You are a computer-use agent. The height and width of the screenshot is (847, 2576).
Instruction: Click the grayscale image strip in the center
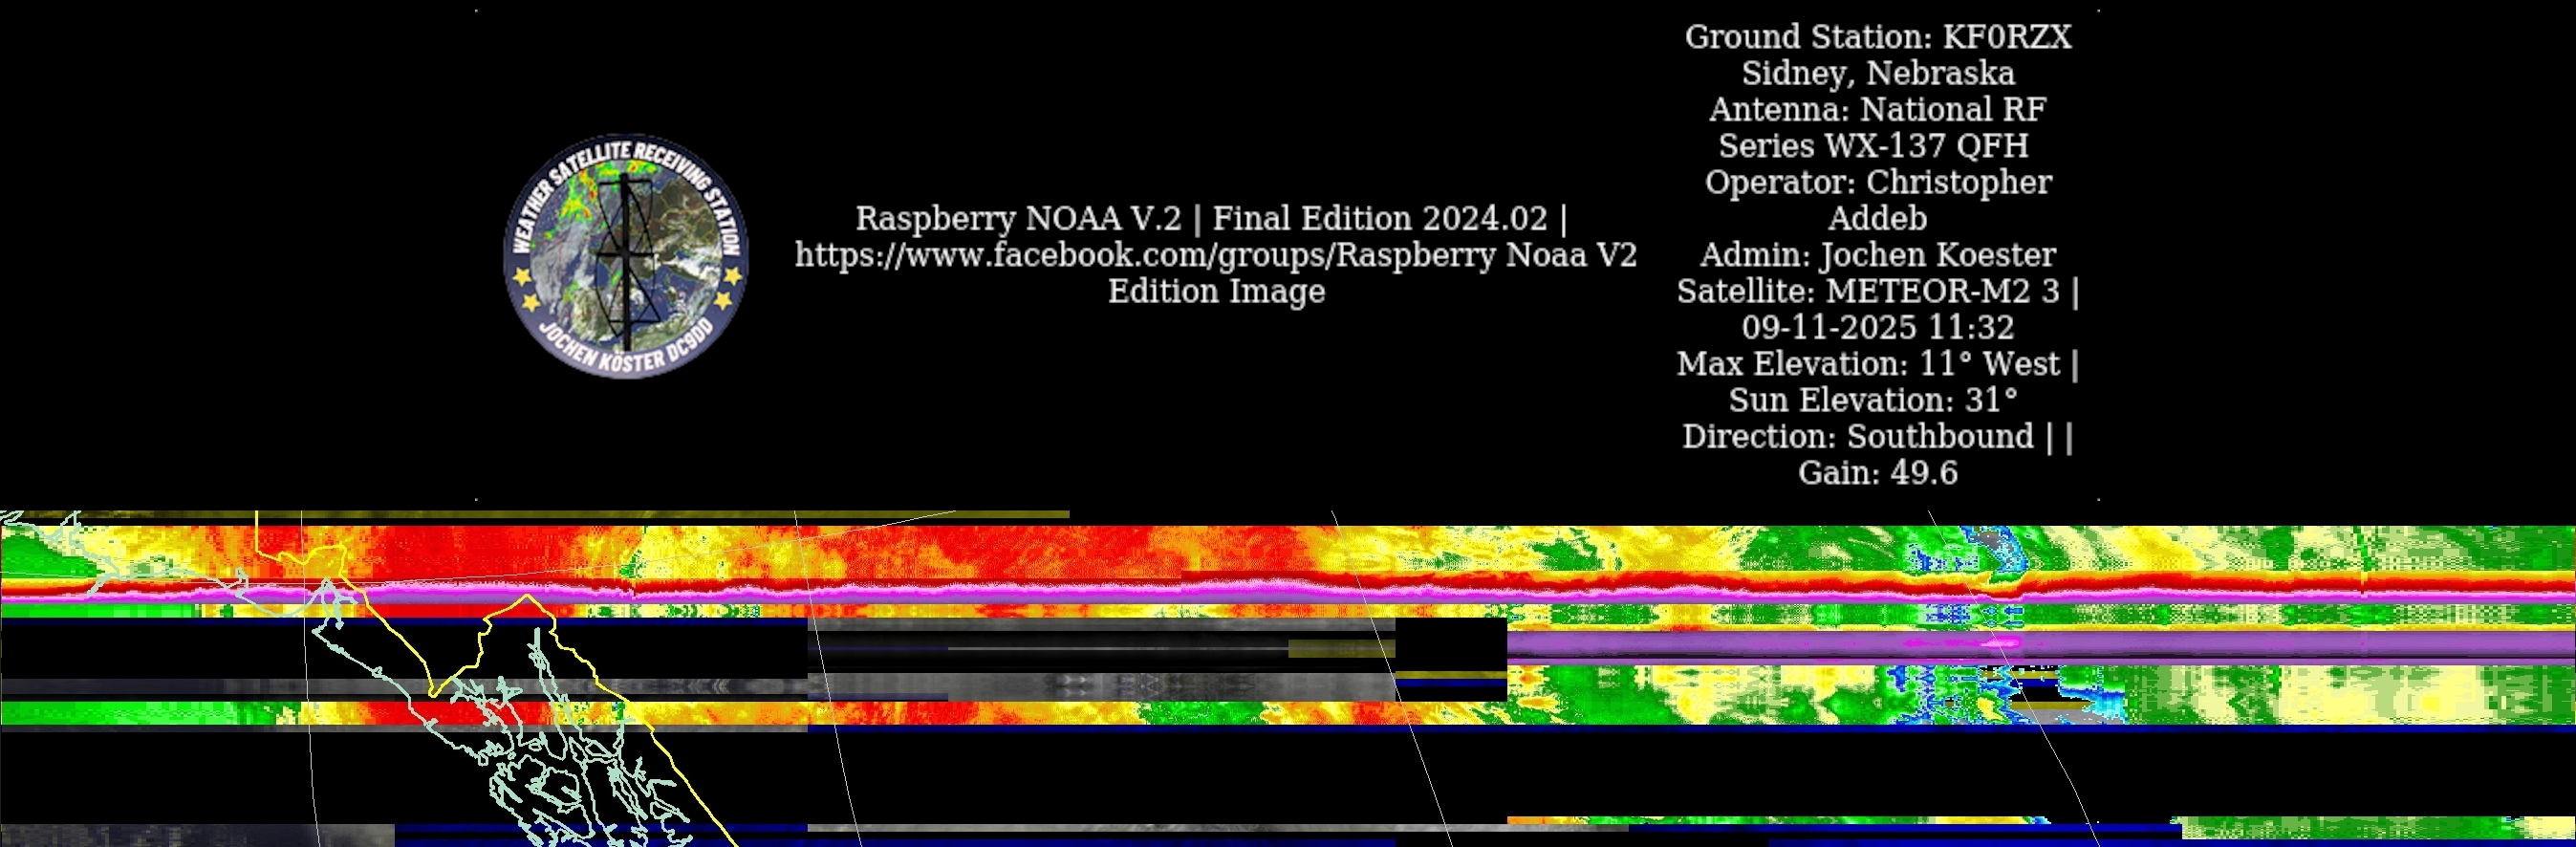click(x=1100, y=687)
